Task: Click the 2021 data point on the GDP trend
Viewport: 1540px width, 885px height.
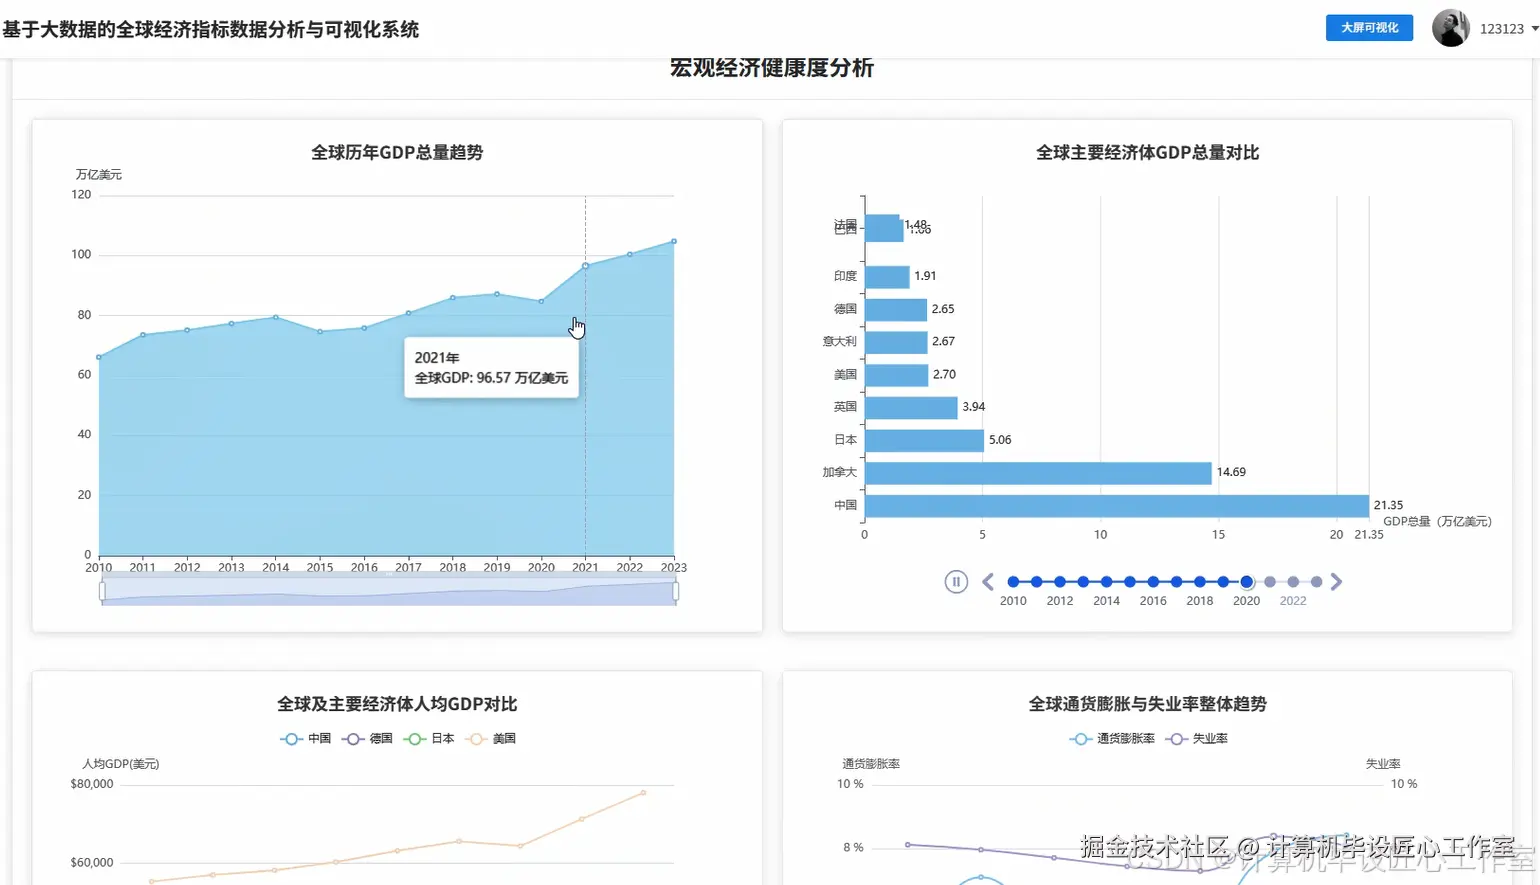Action: coord(585,264)
